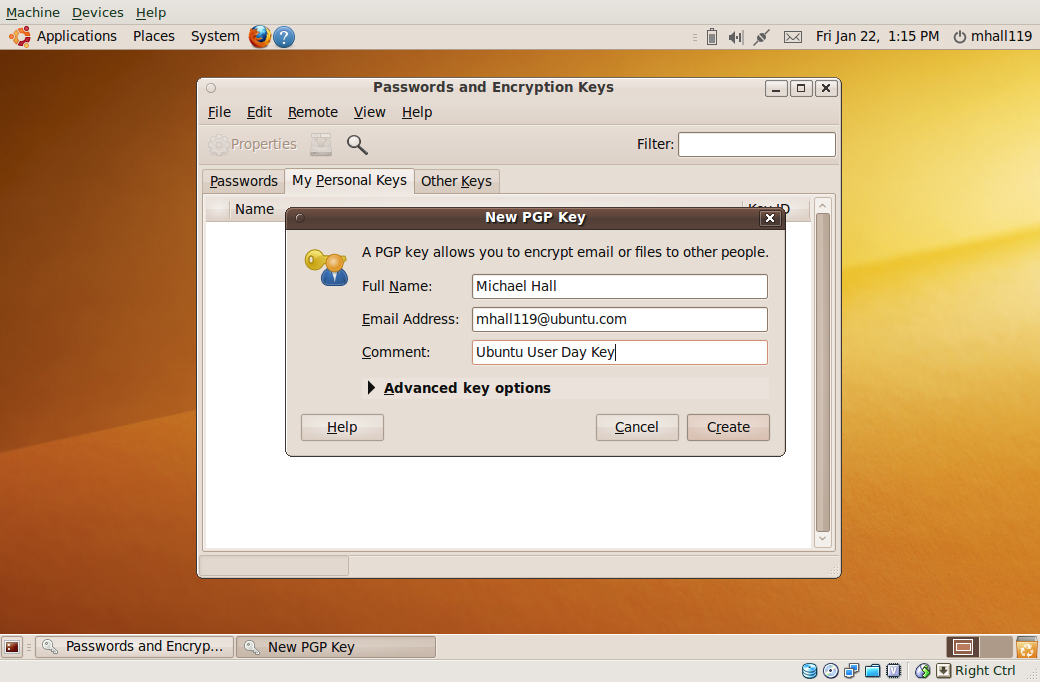Click Help in the New PGP Key dialog

coord(341,427)
